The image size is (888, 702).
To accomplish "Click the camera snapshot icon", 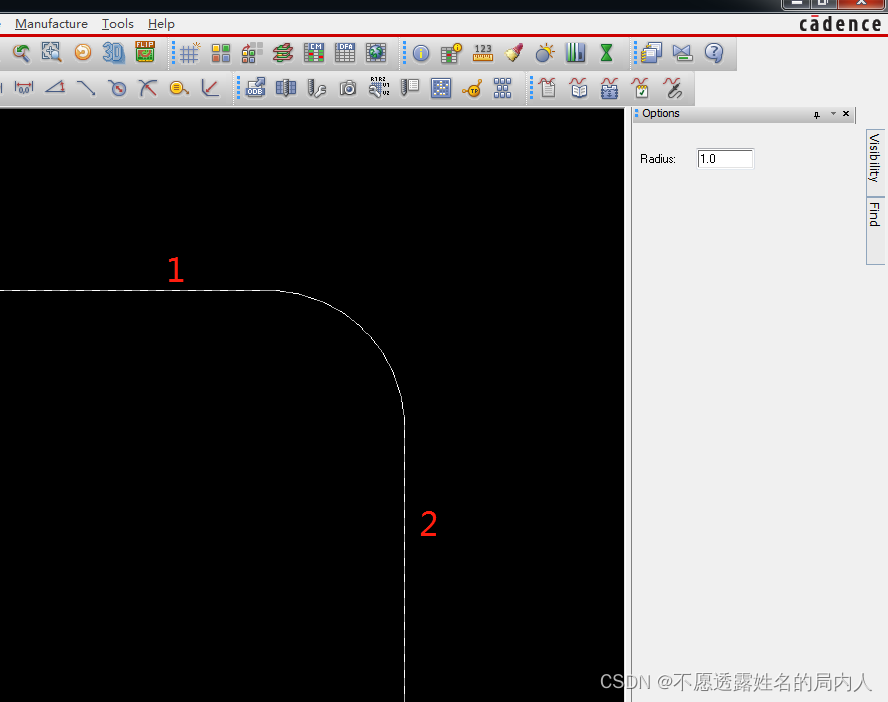I will click(348, 88).
